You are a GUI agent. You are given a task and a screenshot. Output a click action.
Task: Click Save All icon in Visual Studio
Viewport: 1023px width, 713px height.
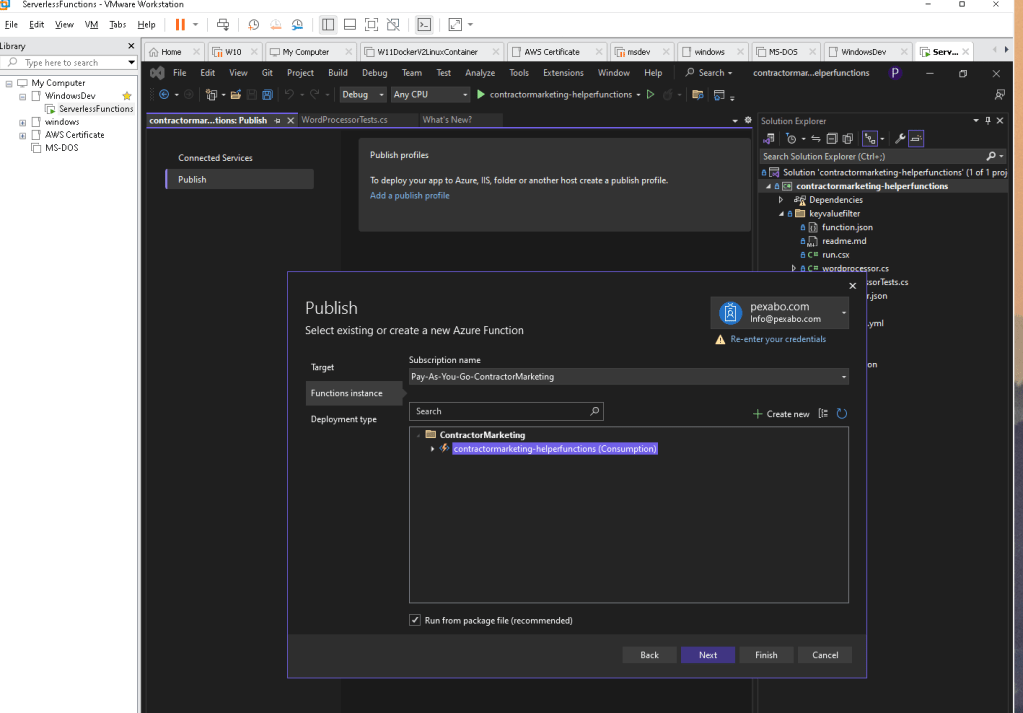pyautogui.click(x=267, y=95)
